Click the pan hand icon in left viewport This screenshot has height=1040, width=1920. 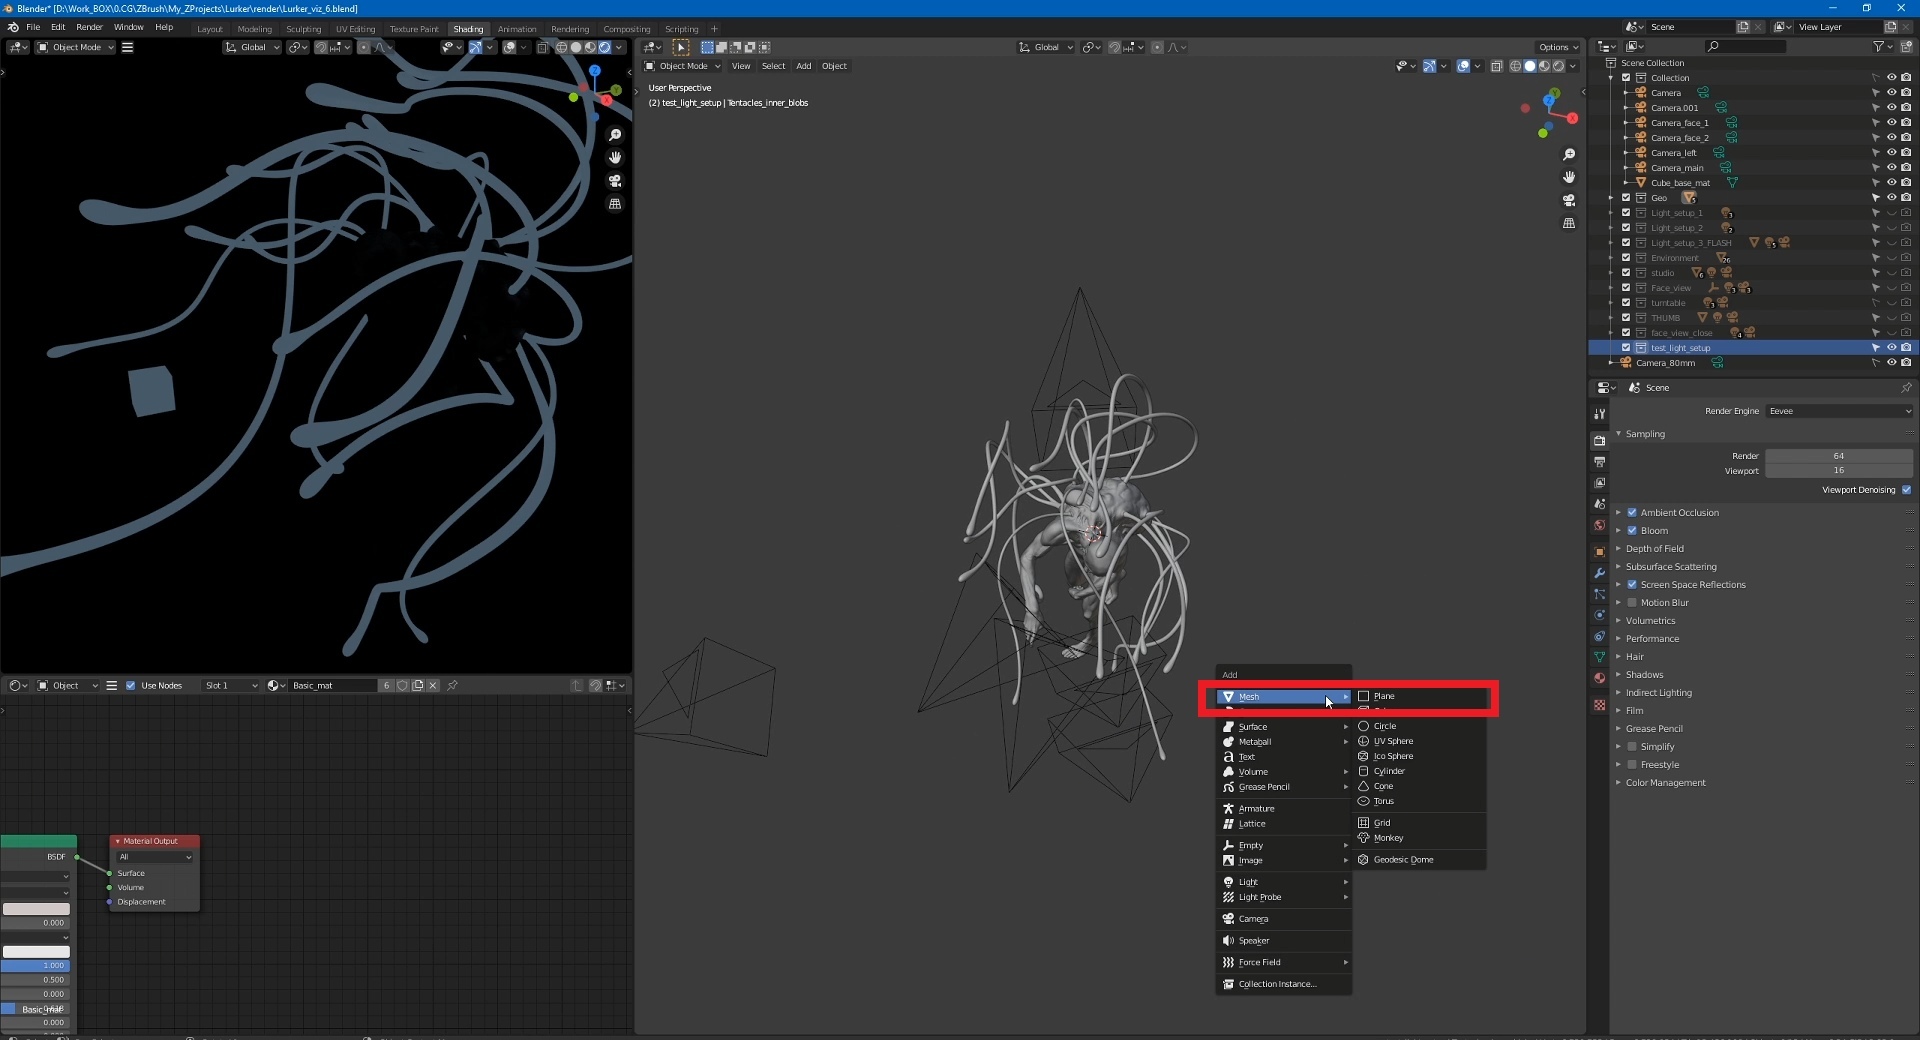pos(615,158)
